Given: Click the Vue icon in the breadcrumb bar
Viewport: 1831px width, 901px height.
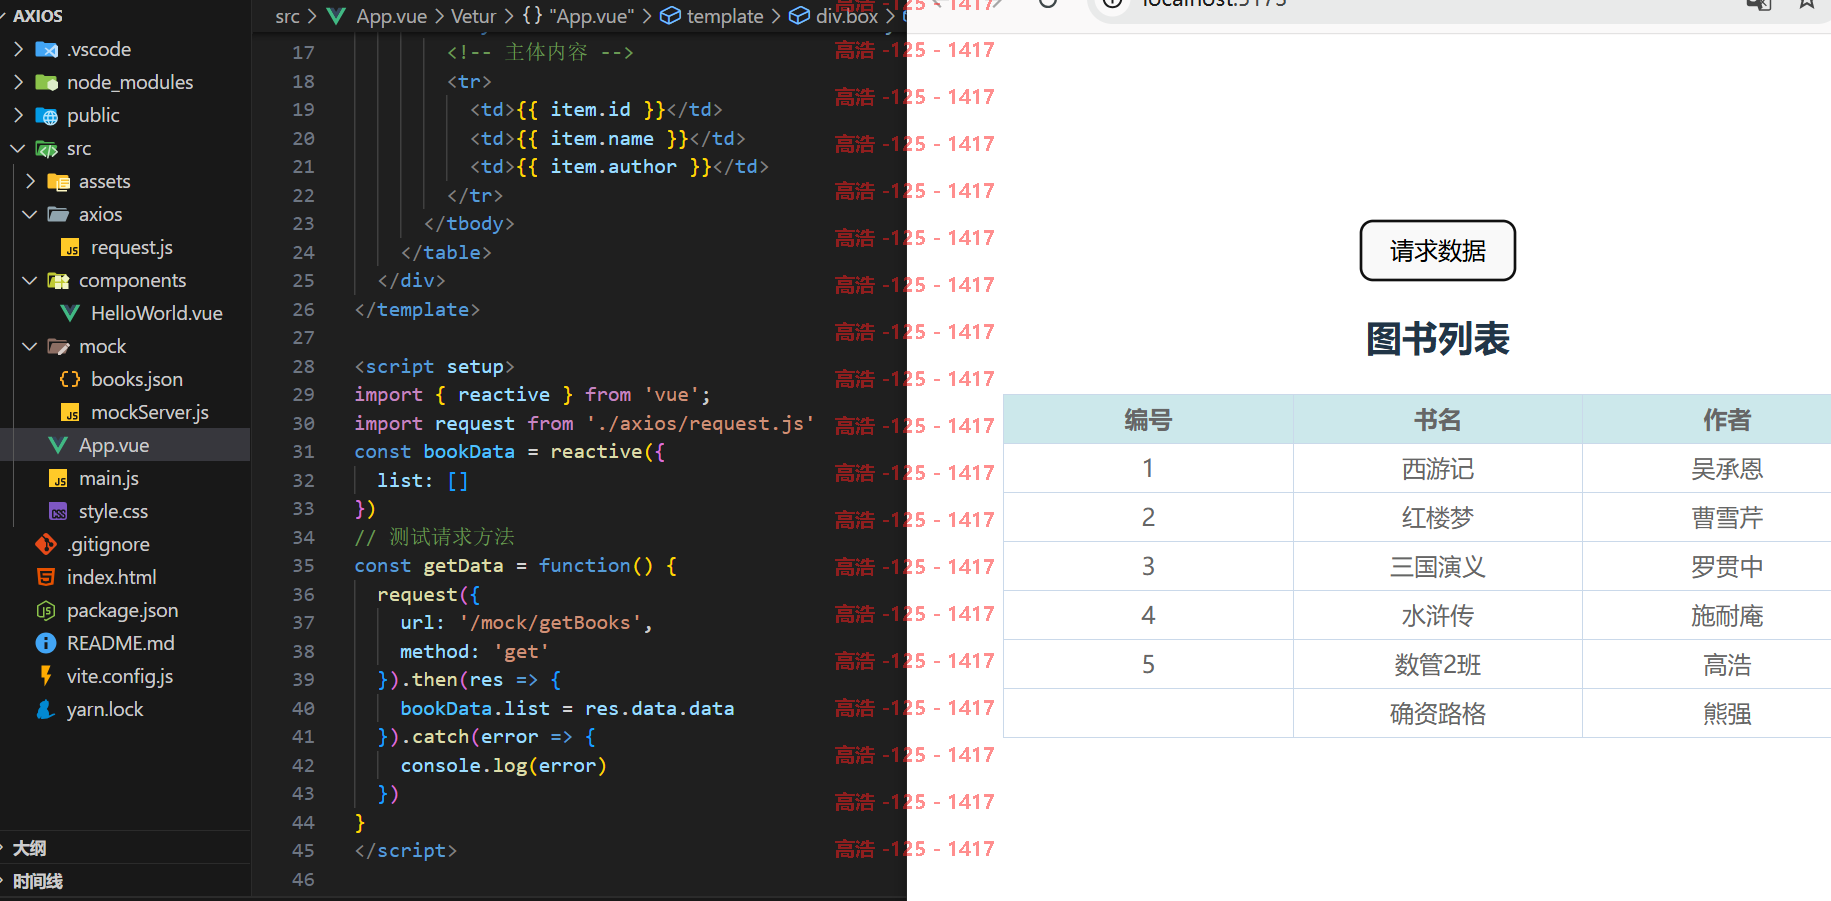Looking at the screenshot, I should click(x=337, y=16).
